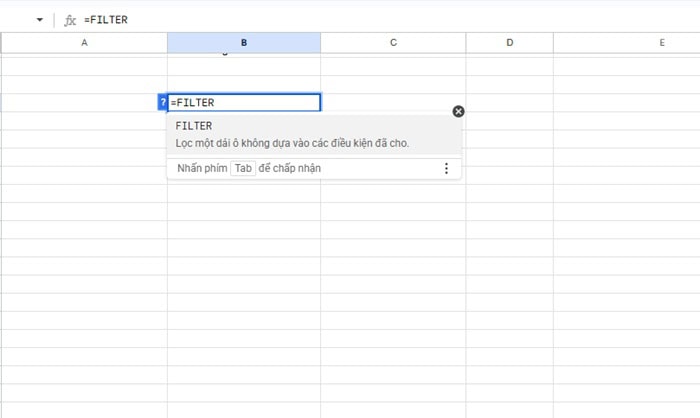This screenshot has height=418, width=700.
Task: Select the FILTER function suggestion
Action: (x=194, y=127)
